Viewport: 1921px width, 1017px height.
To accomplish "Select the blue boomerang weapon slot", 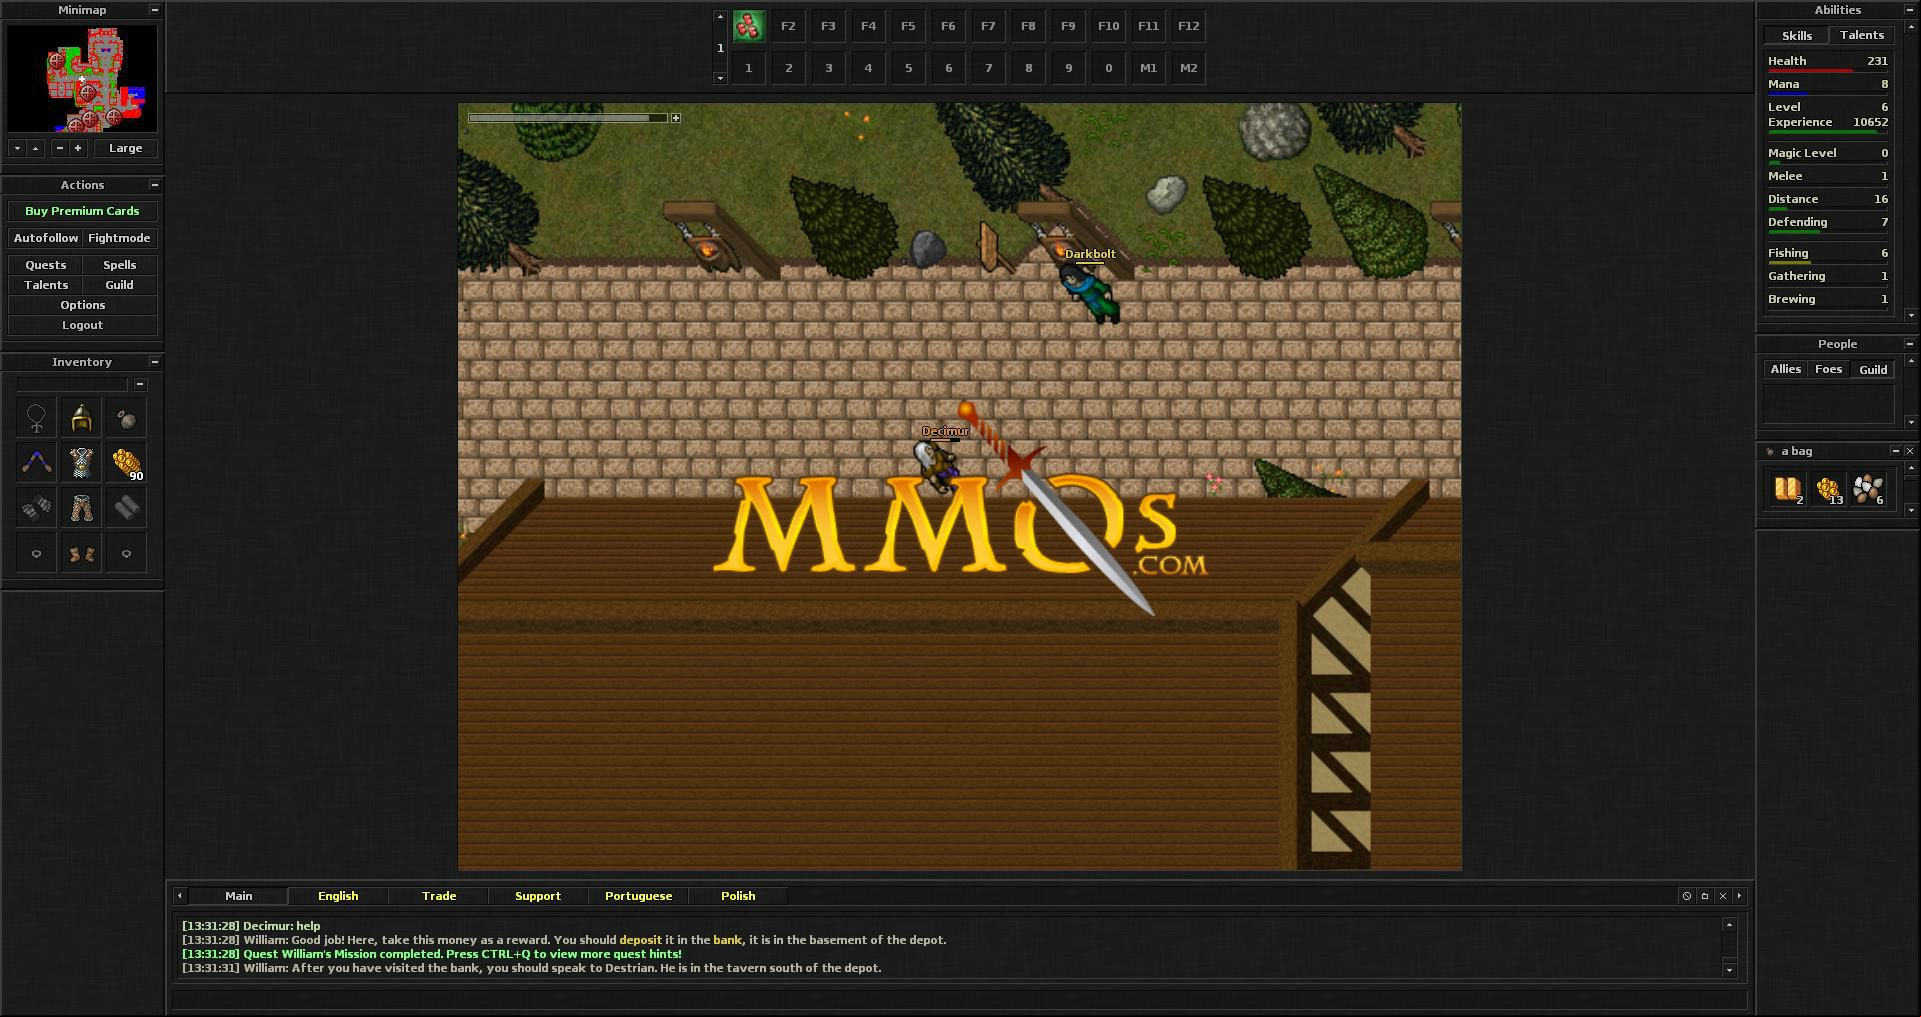I will [x=37, y=463].
